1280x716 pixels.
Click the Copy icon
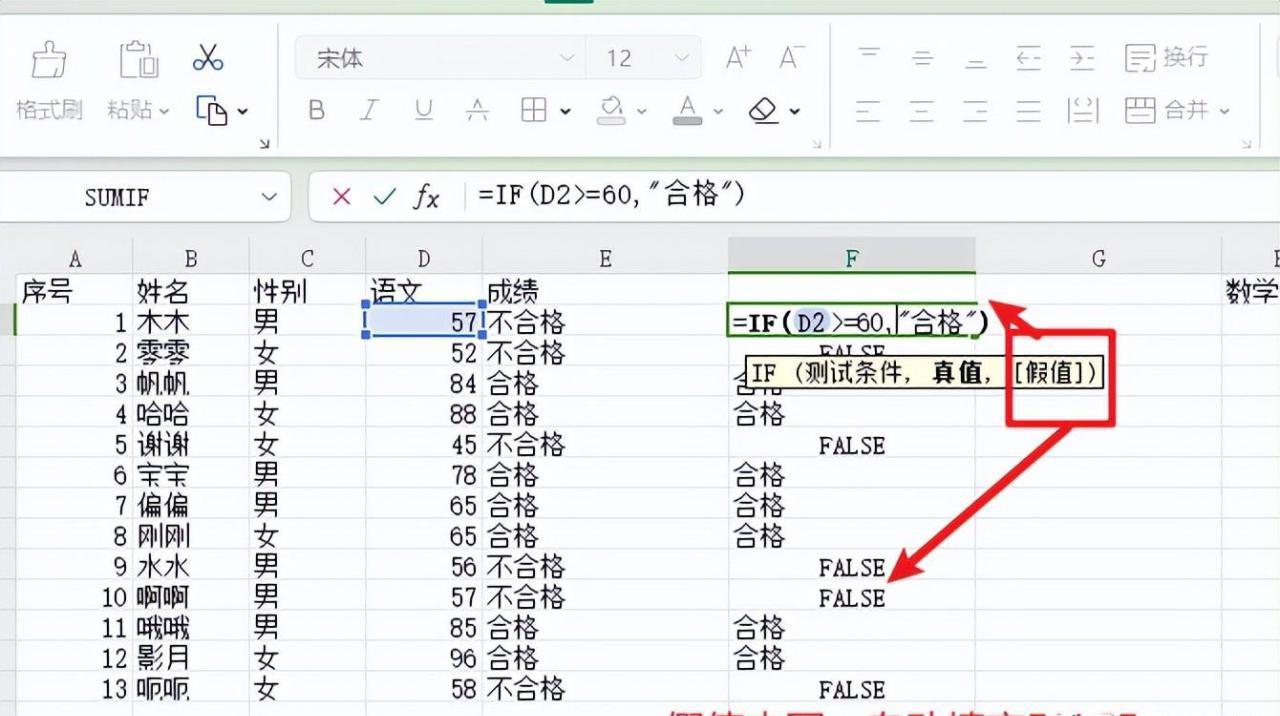tap(211, 111)
